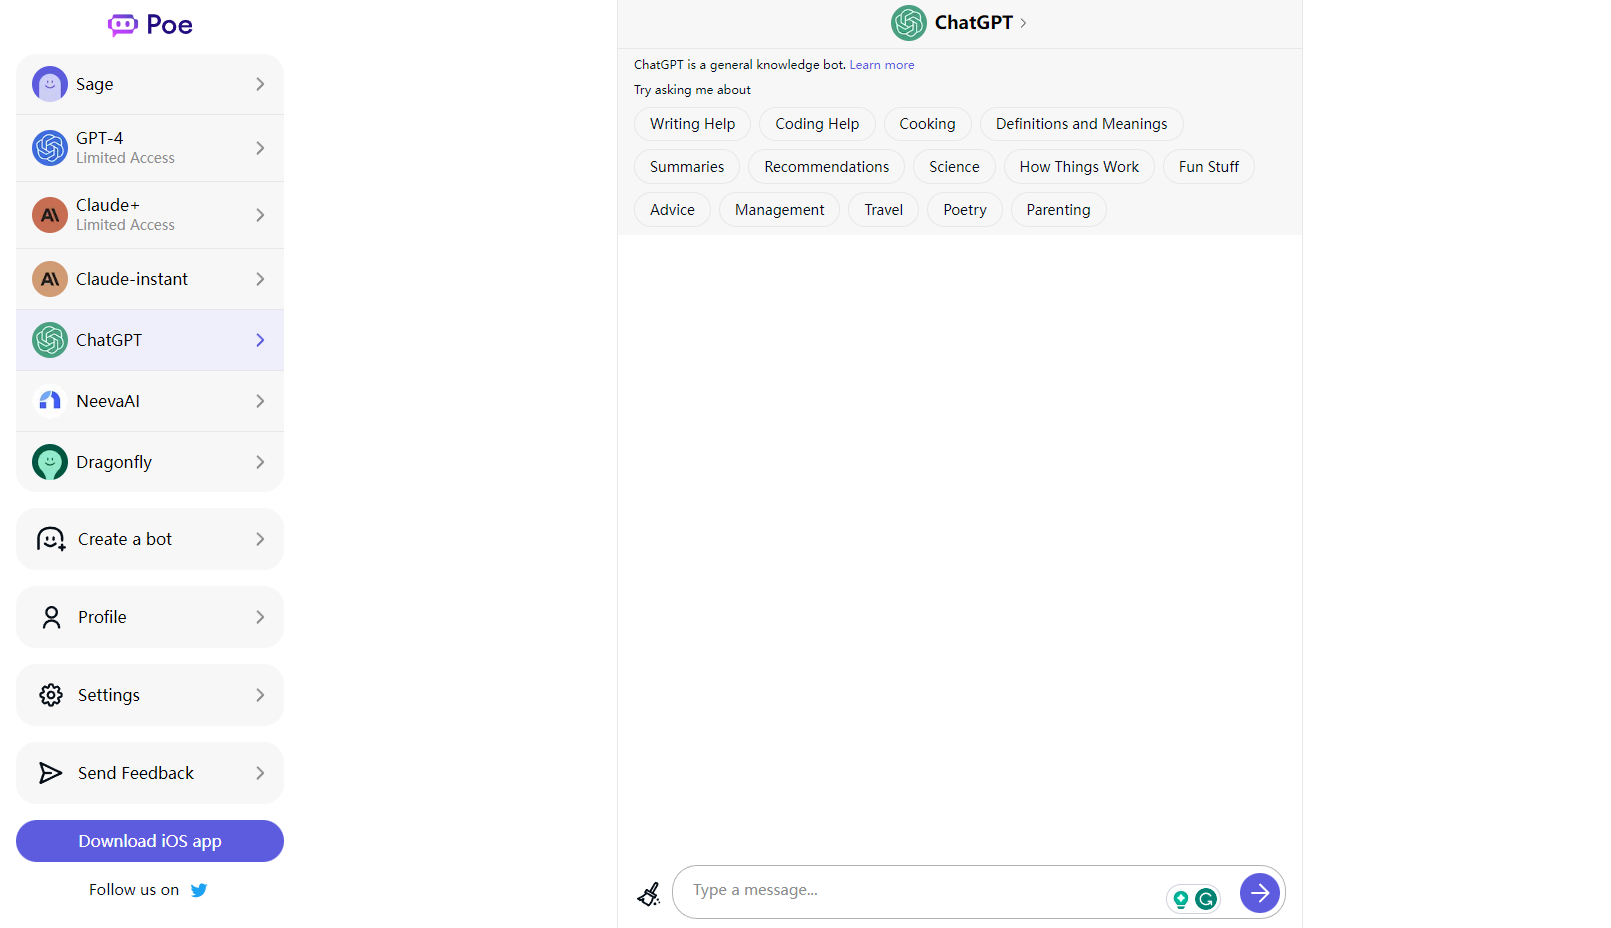Click the green lightbulb extension icon
The width and height of the screenshot is (1611, 928).
(x=1181, y=899)
